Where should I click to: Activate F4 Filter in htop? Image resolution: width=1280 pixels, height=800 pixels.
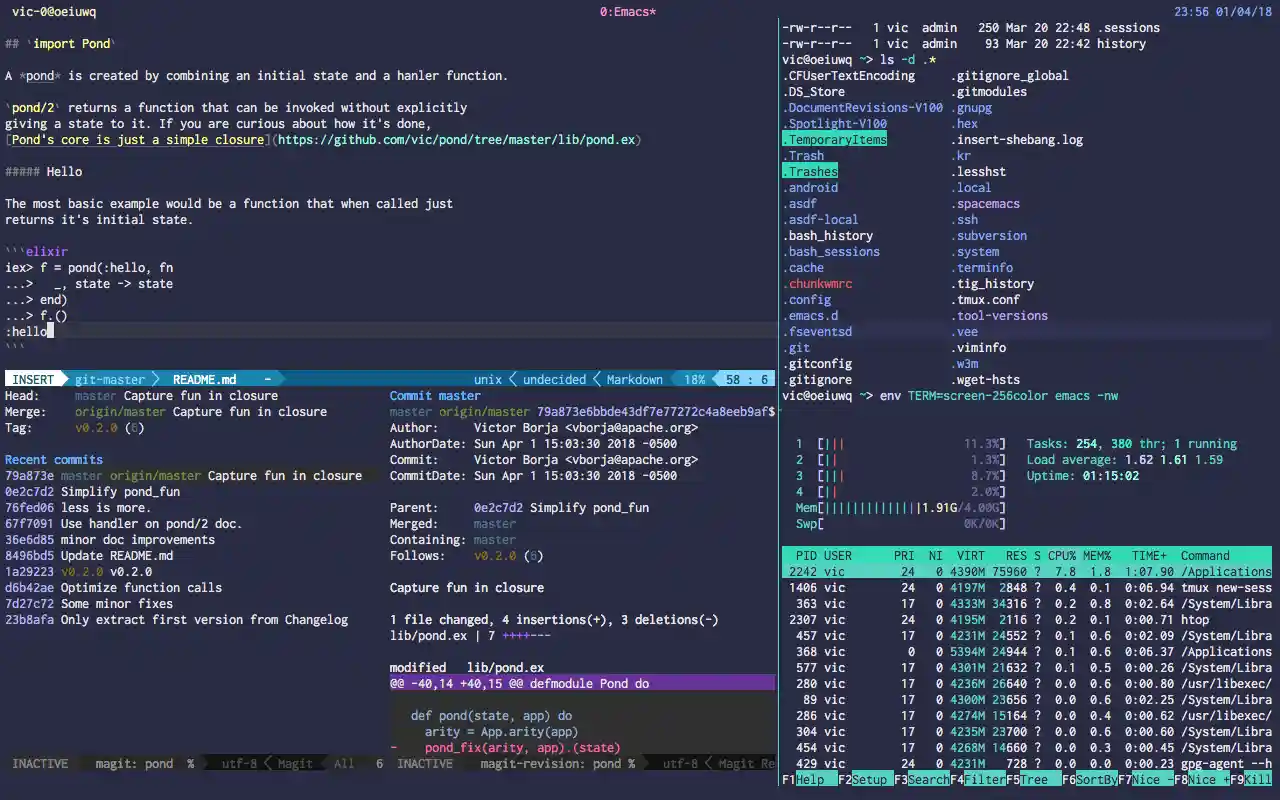[x=976, y=779]
